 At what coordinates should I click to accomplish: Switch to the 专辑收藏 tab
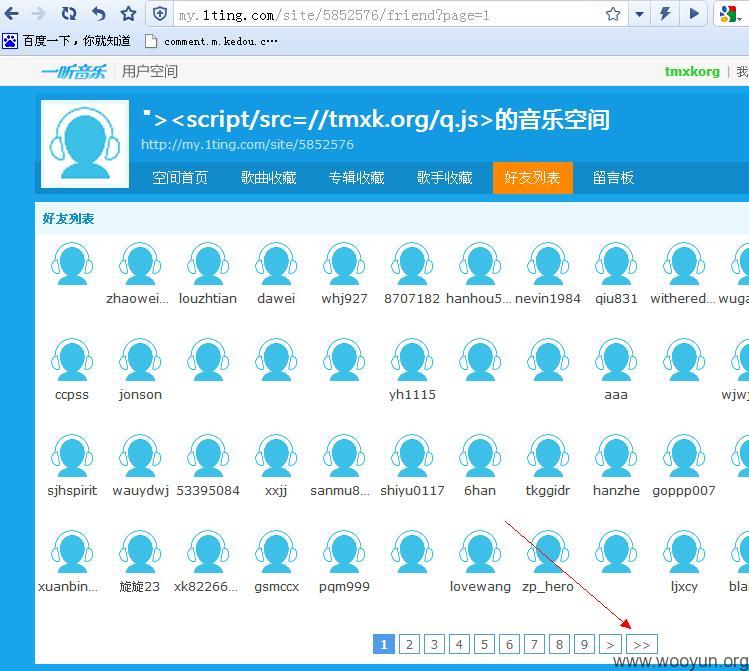[x=356, y=178]
